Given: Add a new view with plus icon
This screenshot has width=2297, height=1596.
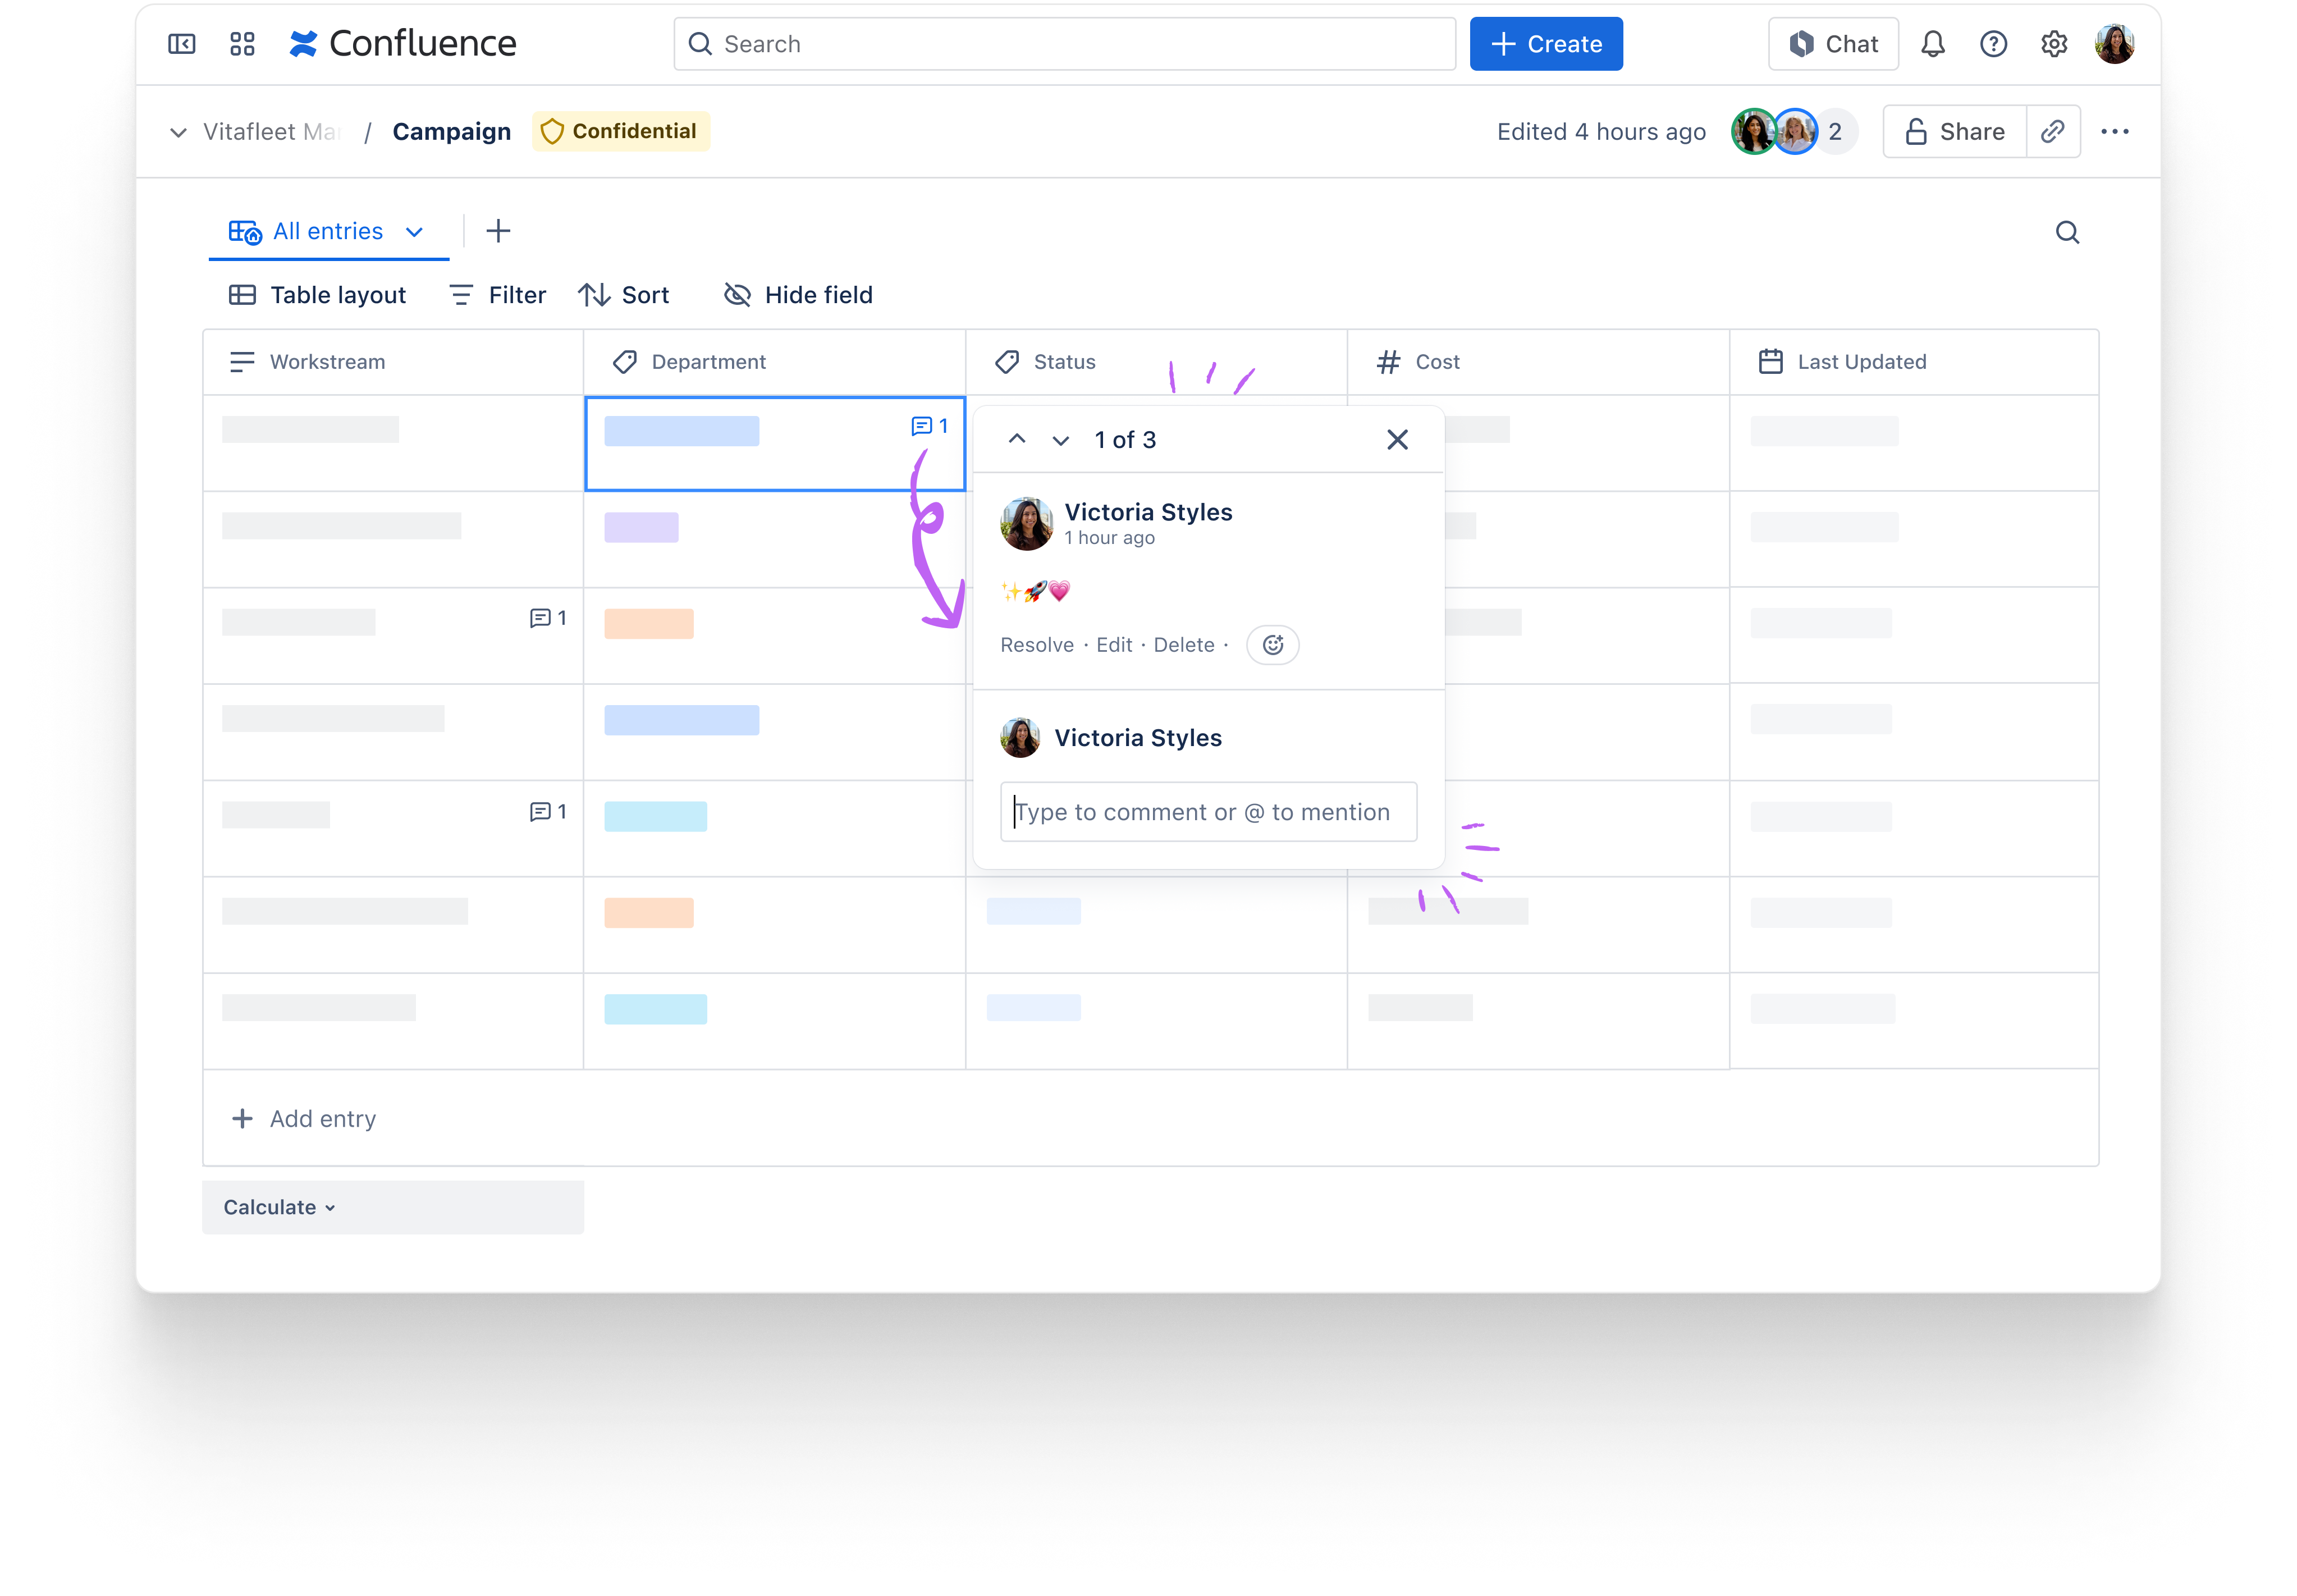Looking at the screenshot, I should (498, 231).
